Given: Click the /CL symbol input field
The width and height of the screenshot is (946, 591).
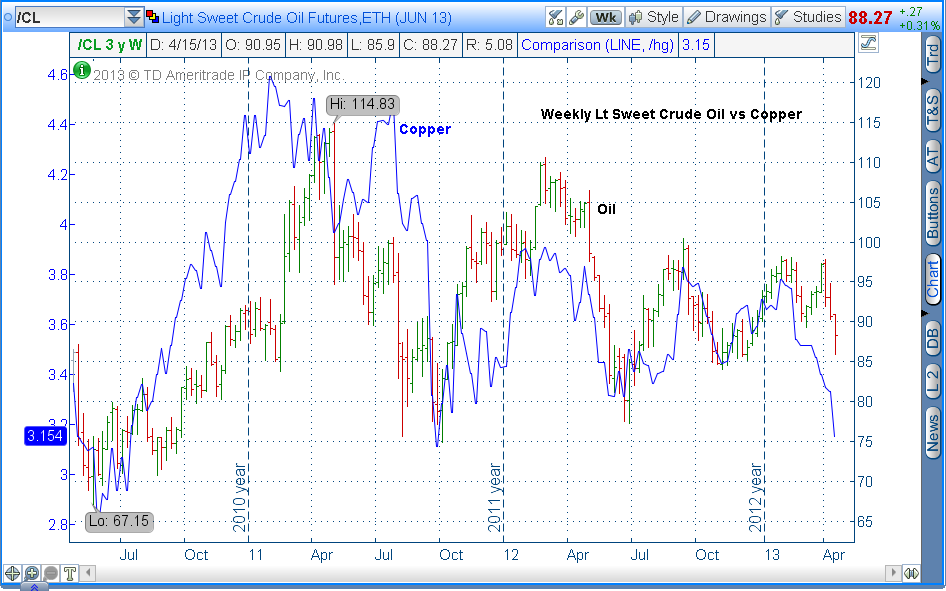Looking at the screenshot, I should pos(63,17).
